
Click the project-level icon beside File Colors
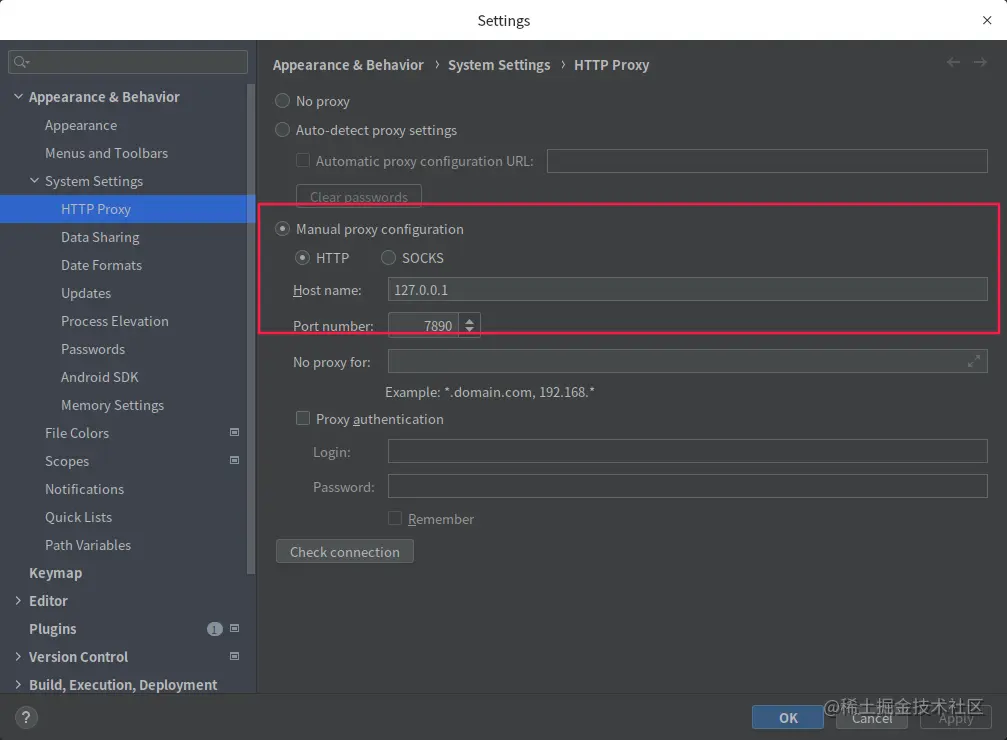tap(234, 432)
